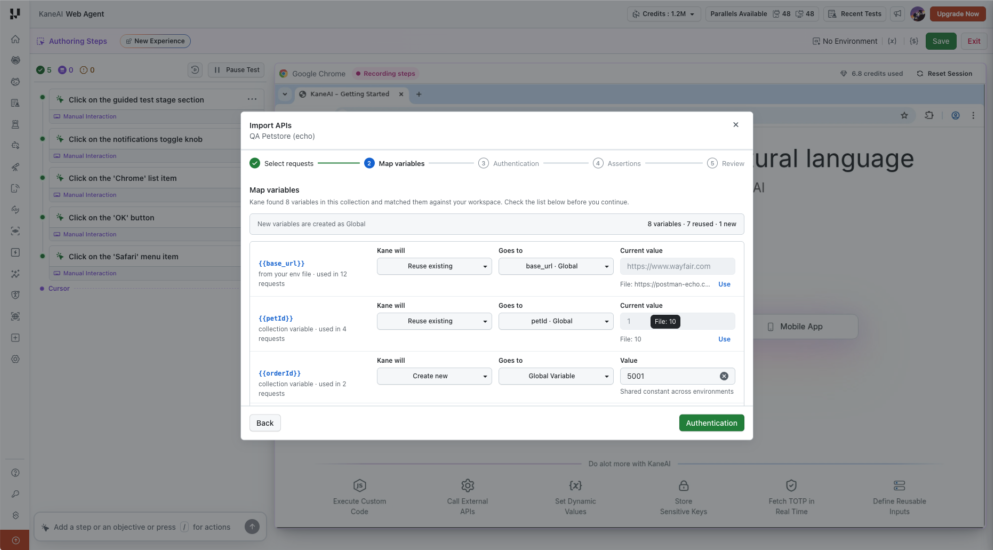Viewport: 993px width, 550px height.
Task: Click the base_url current value field
Action: (677, 266)
